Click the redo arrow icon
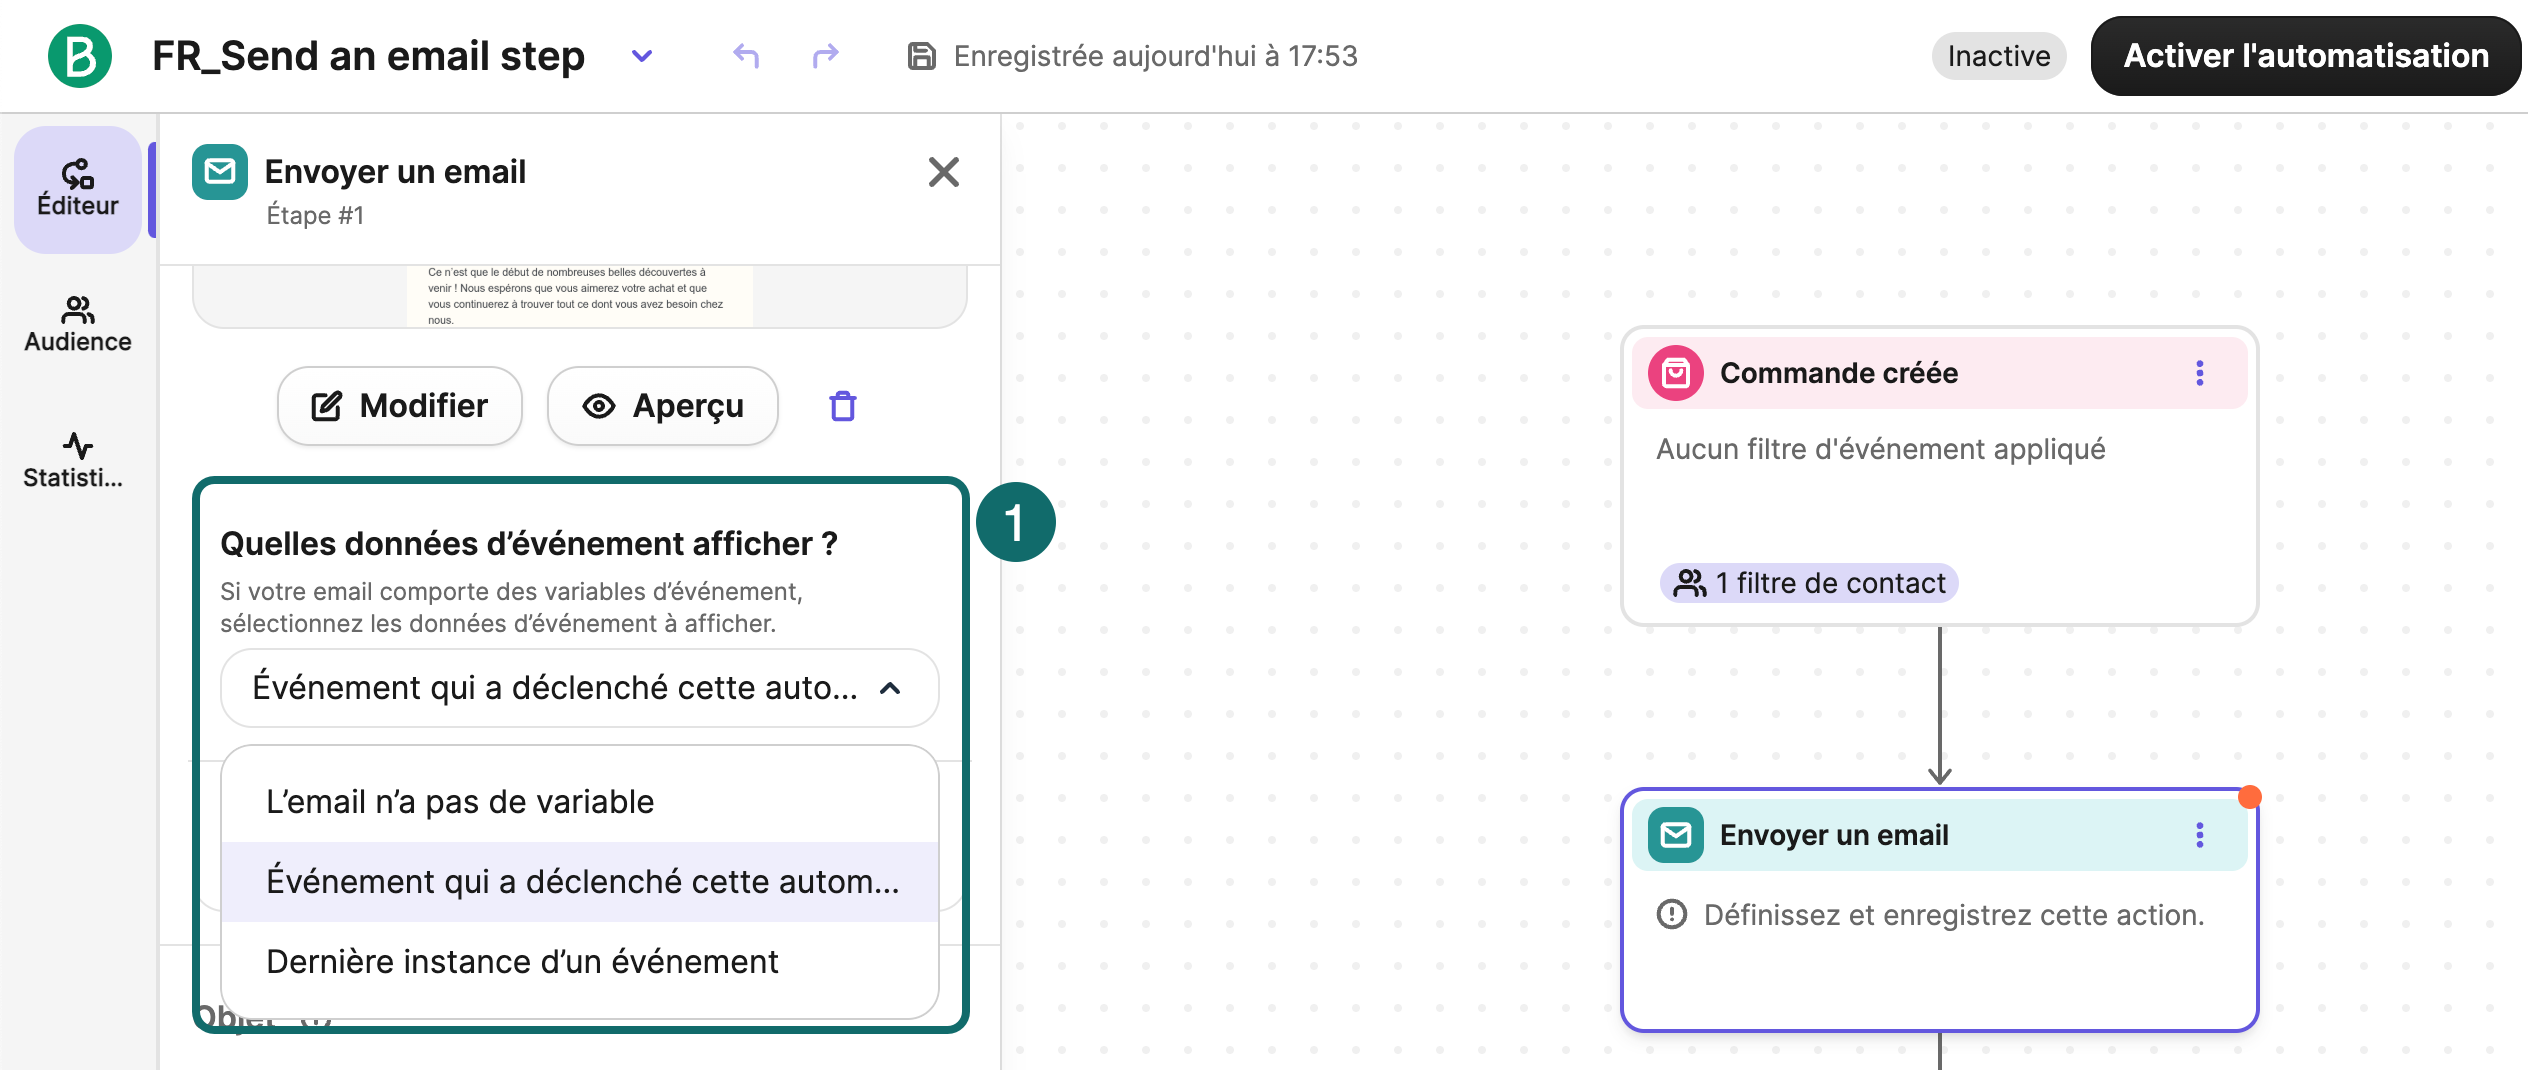The image size is (2528, 1070). click(x=825, y=56)
